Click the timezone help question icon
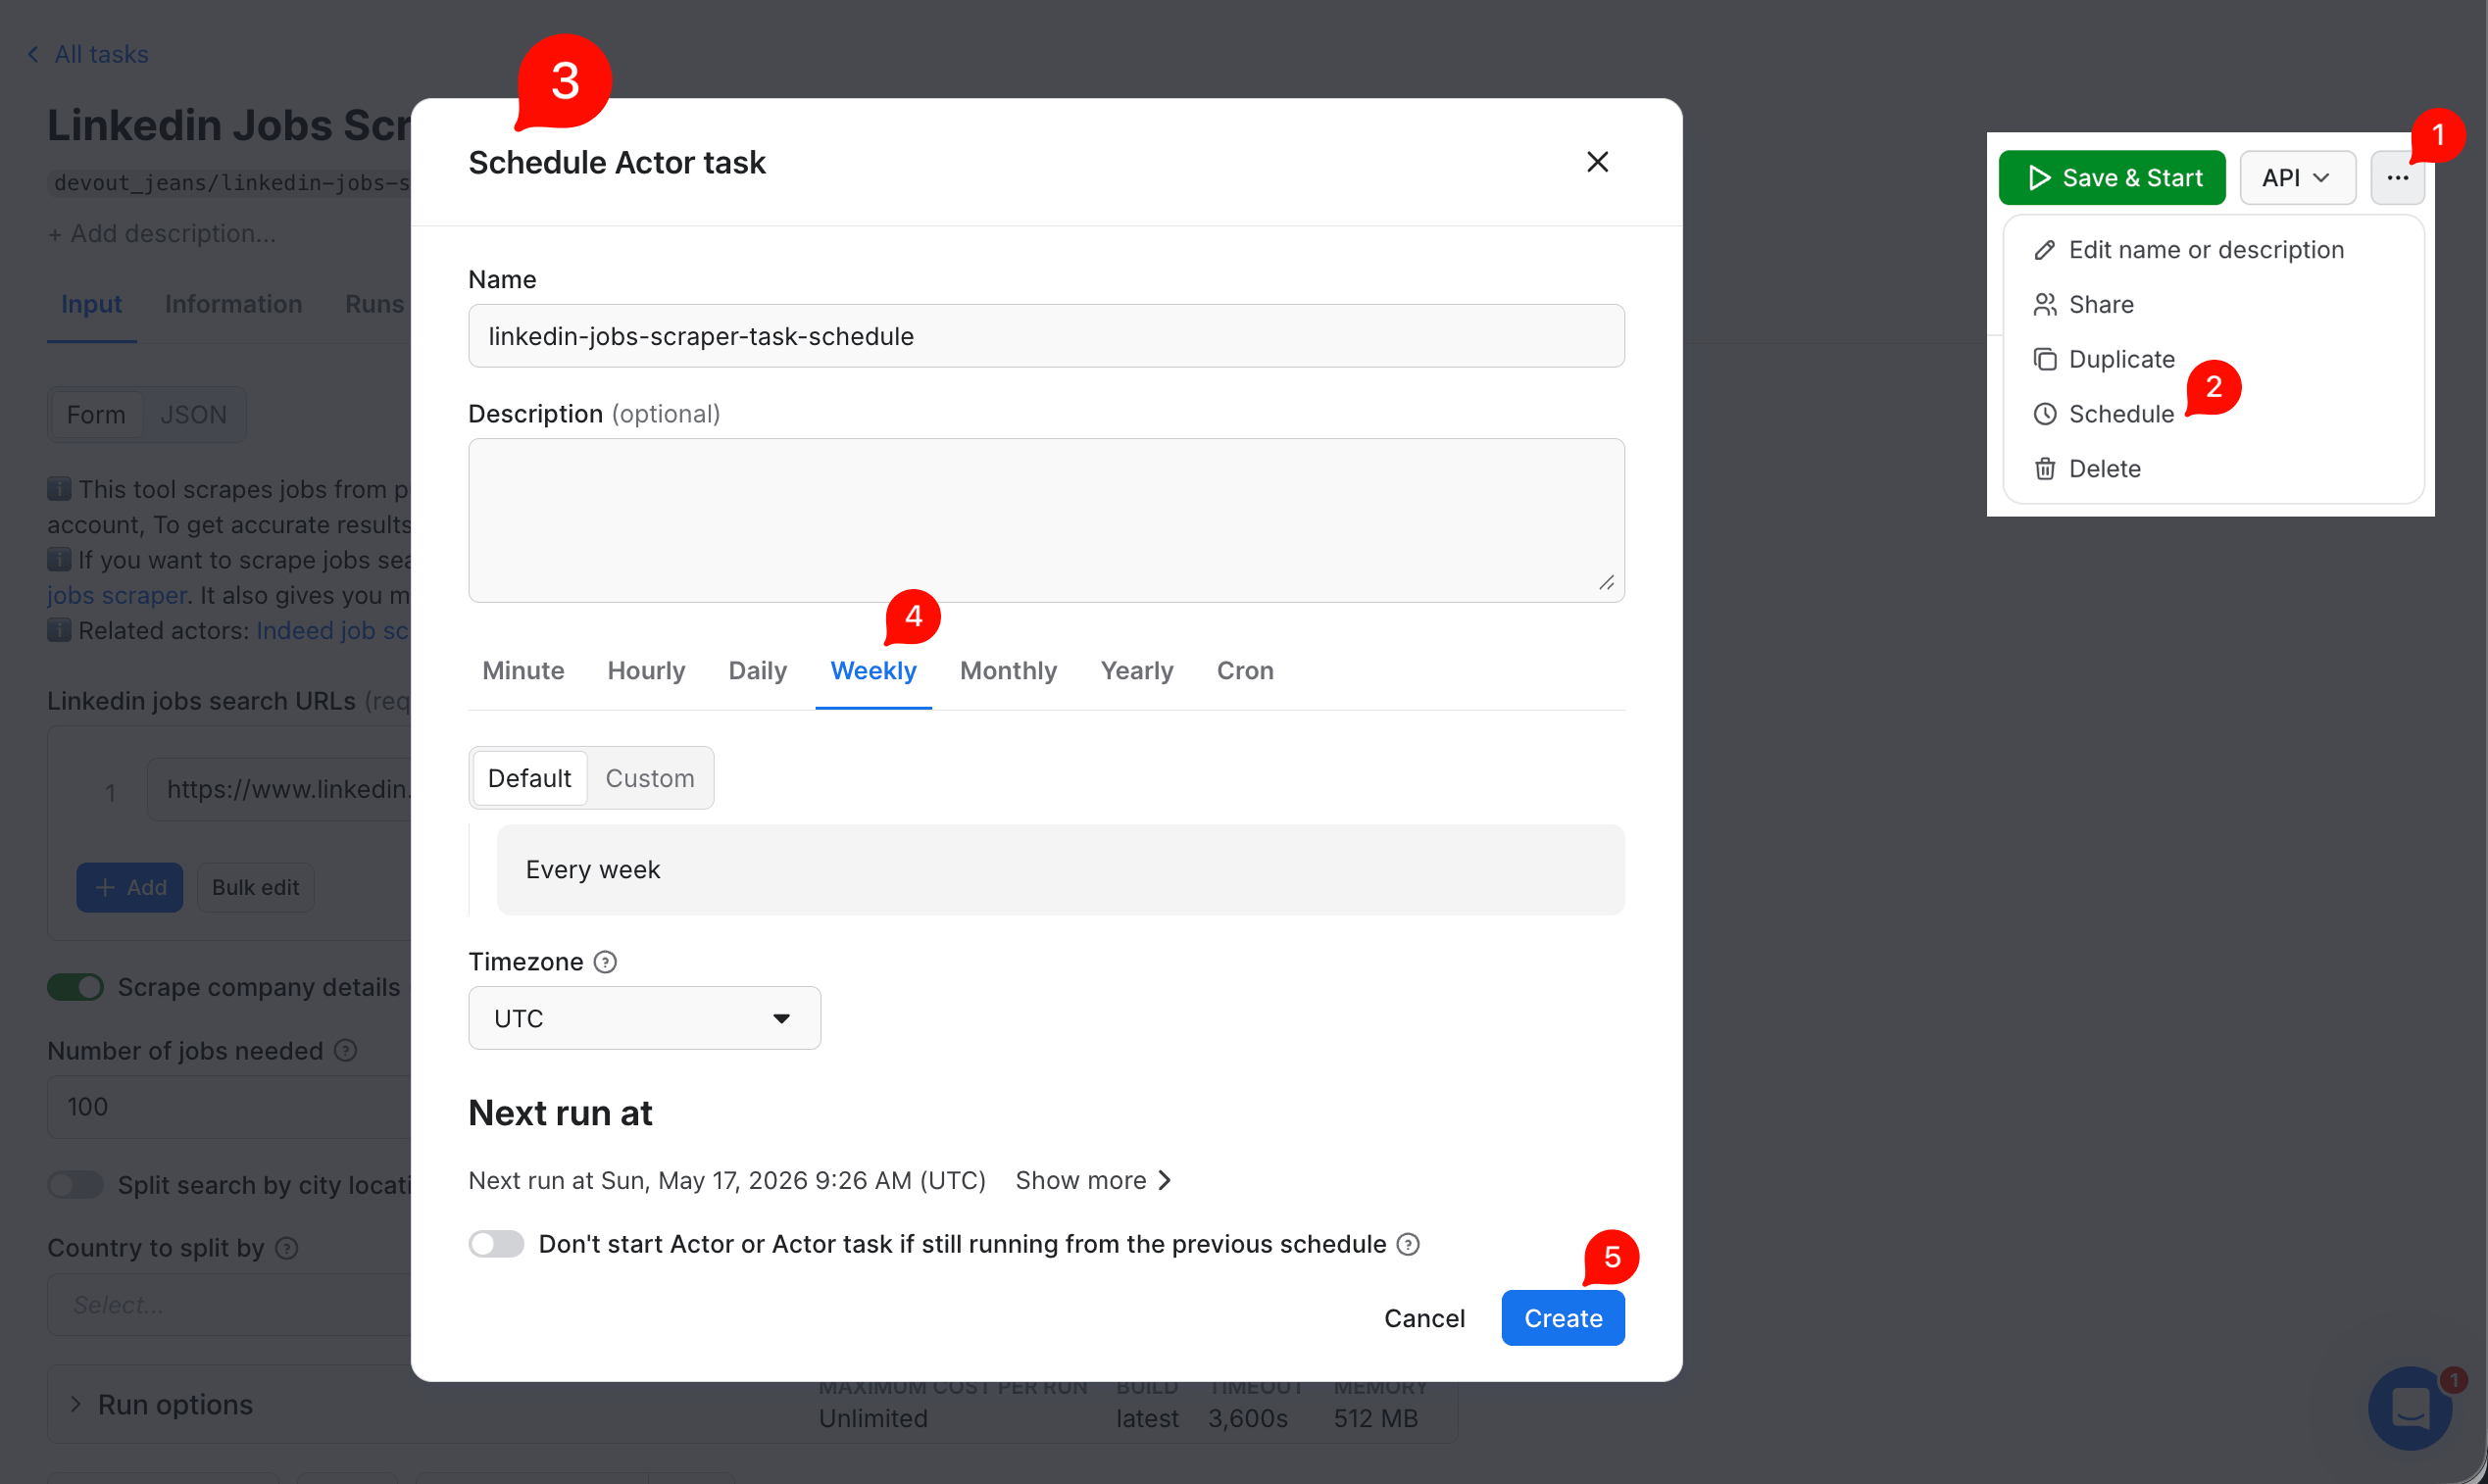The image size is (2488, 1484). (x=605, y=962)
